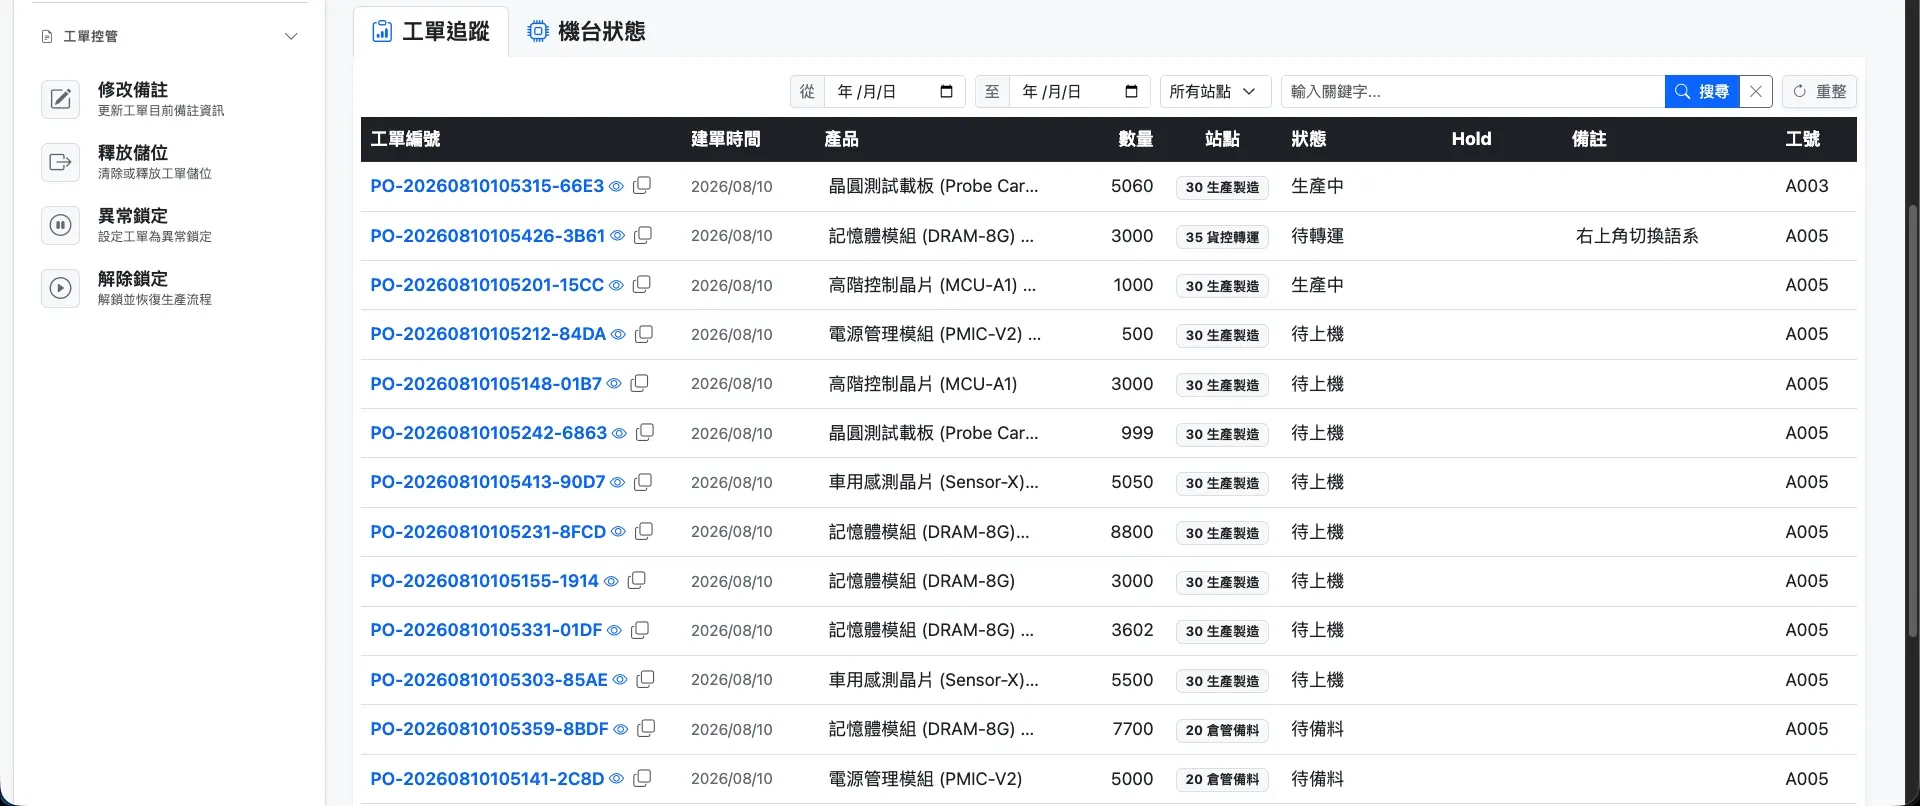
Task: Copy order number PO-20260810105155-1914
Action: point(637,580)
